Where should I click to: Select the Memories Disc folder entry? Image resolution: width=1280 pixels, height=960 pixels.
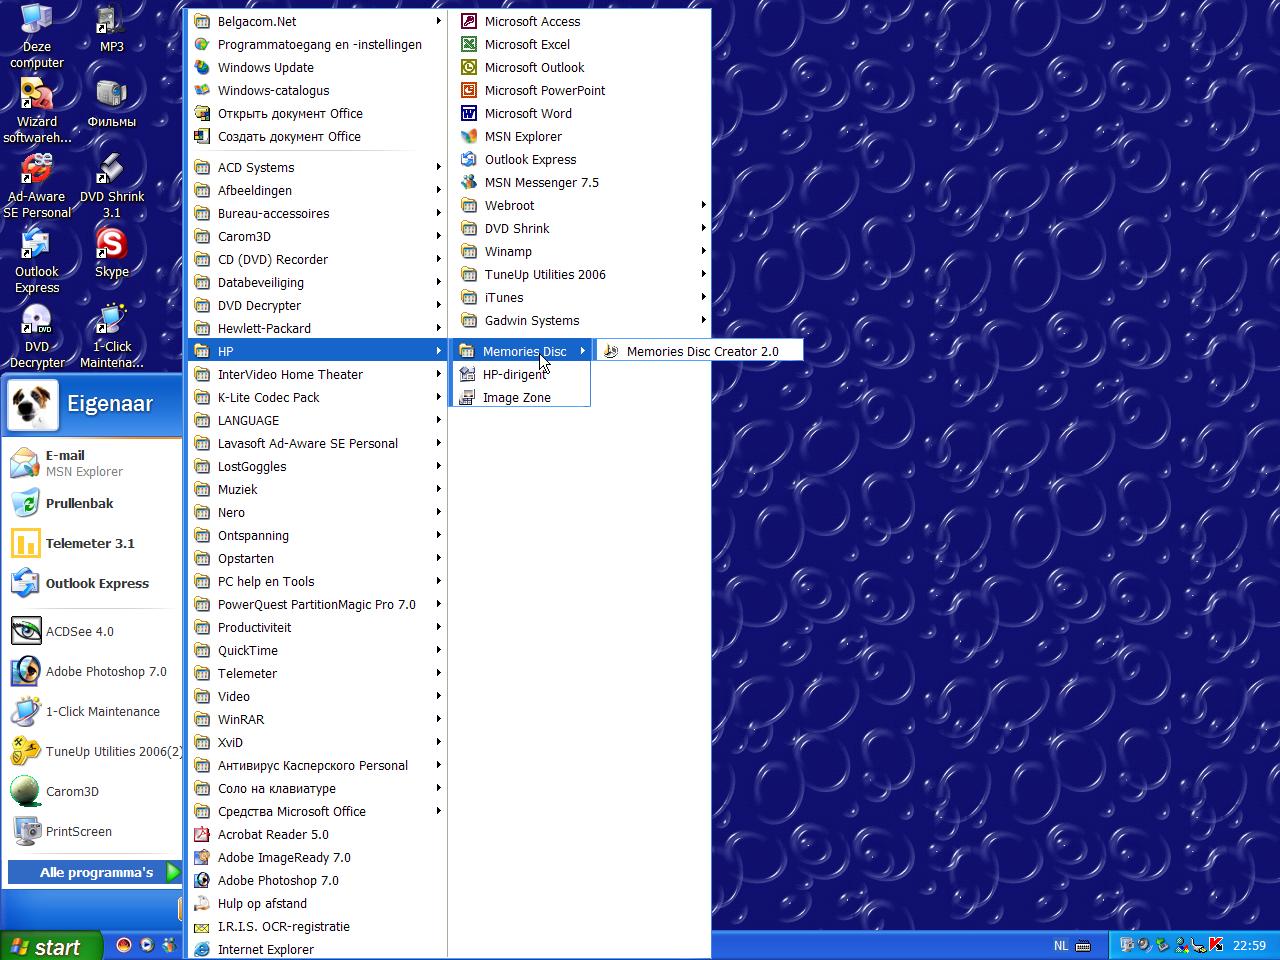[x=521, y=351]
